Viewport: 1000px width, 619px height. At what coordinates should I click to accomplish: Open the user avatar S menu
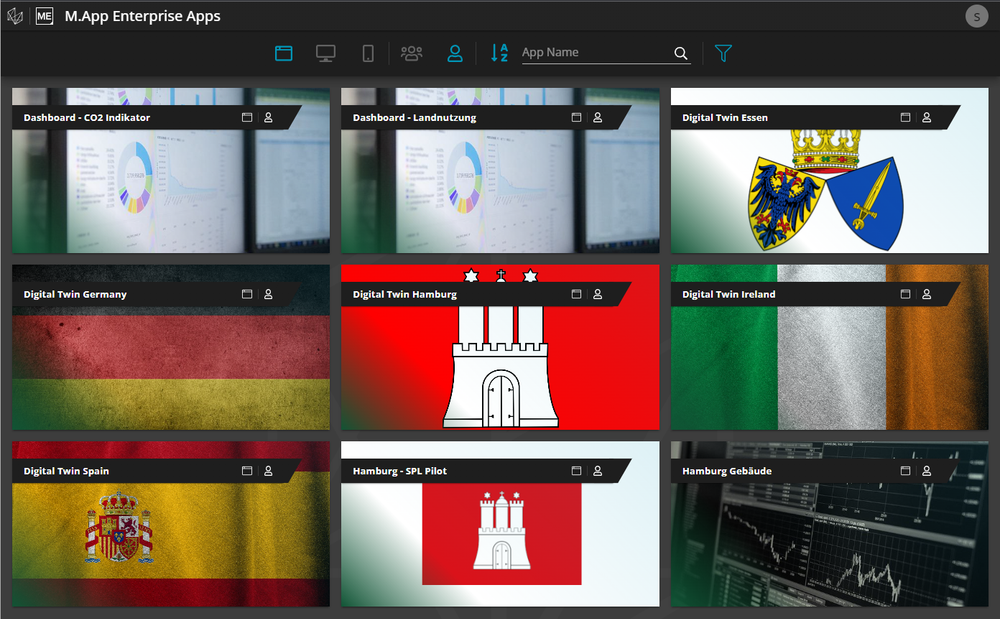pos(976,16)
